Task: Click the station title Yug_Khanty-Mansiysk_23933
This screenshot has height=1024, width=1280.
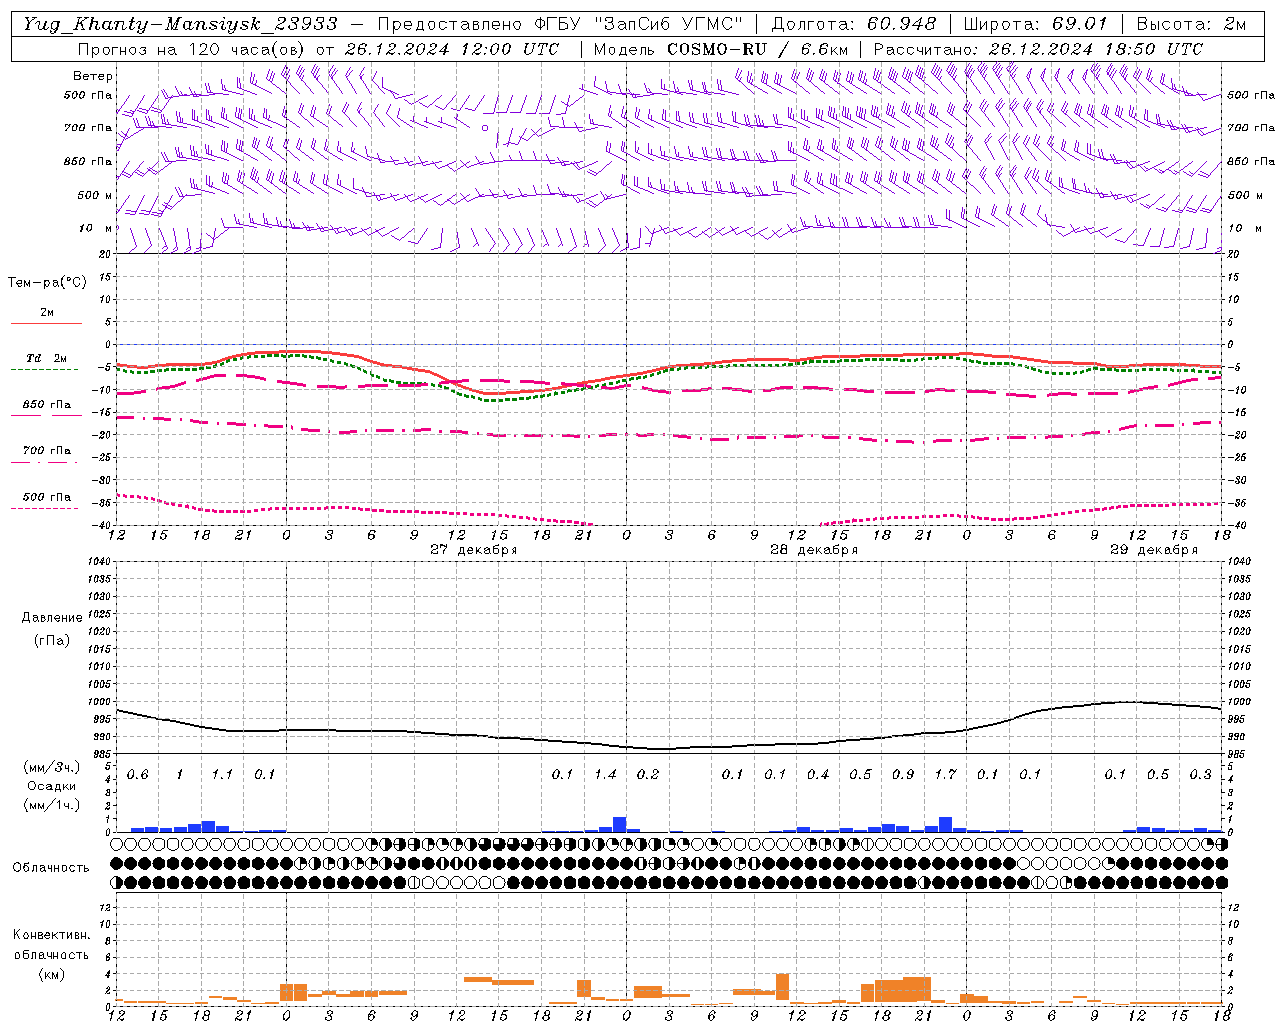Action: (x=180, y=23)
